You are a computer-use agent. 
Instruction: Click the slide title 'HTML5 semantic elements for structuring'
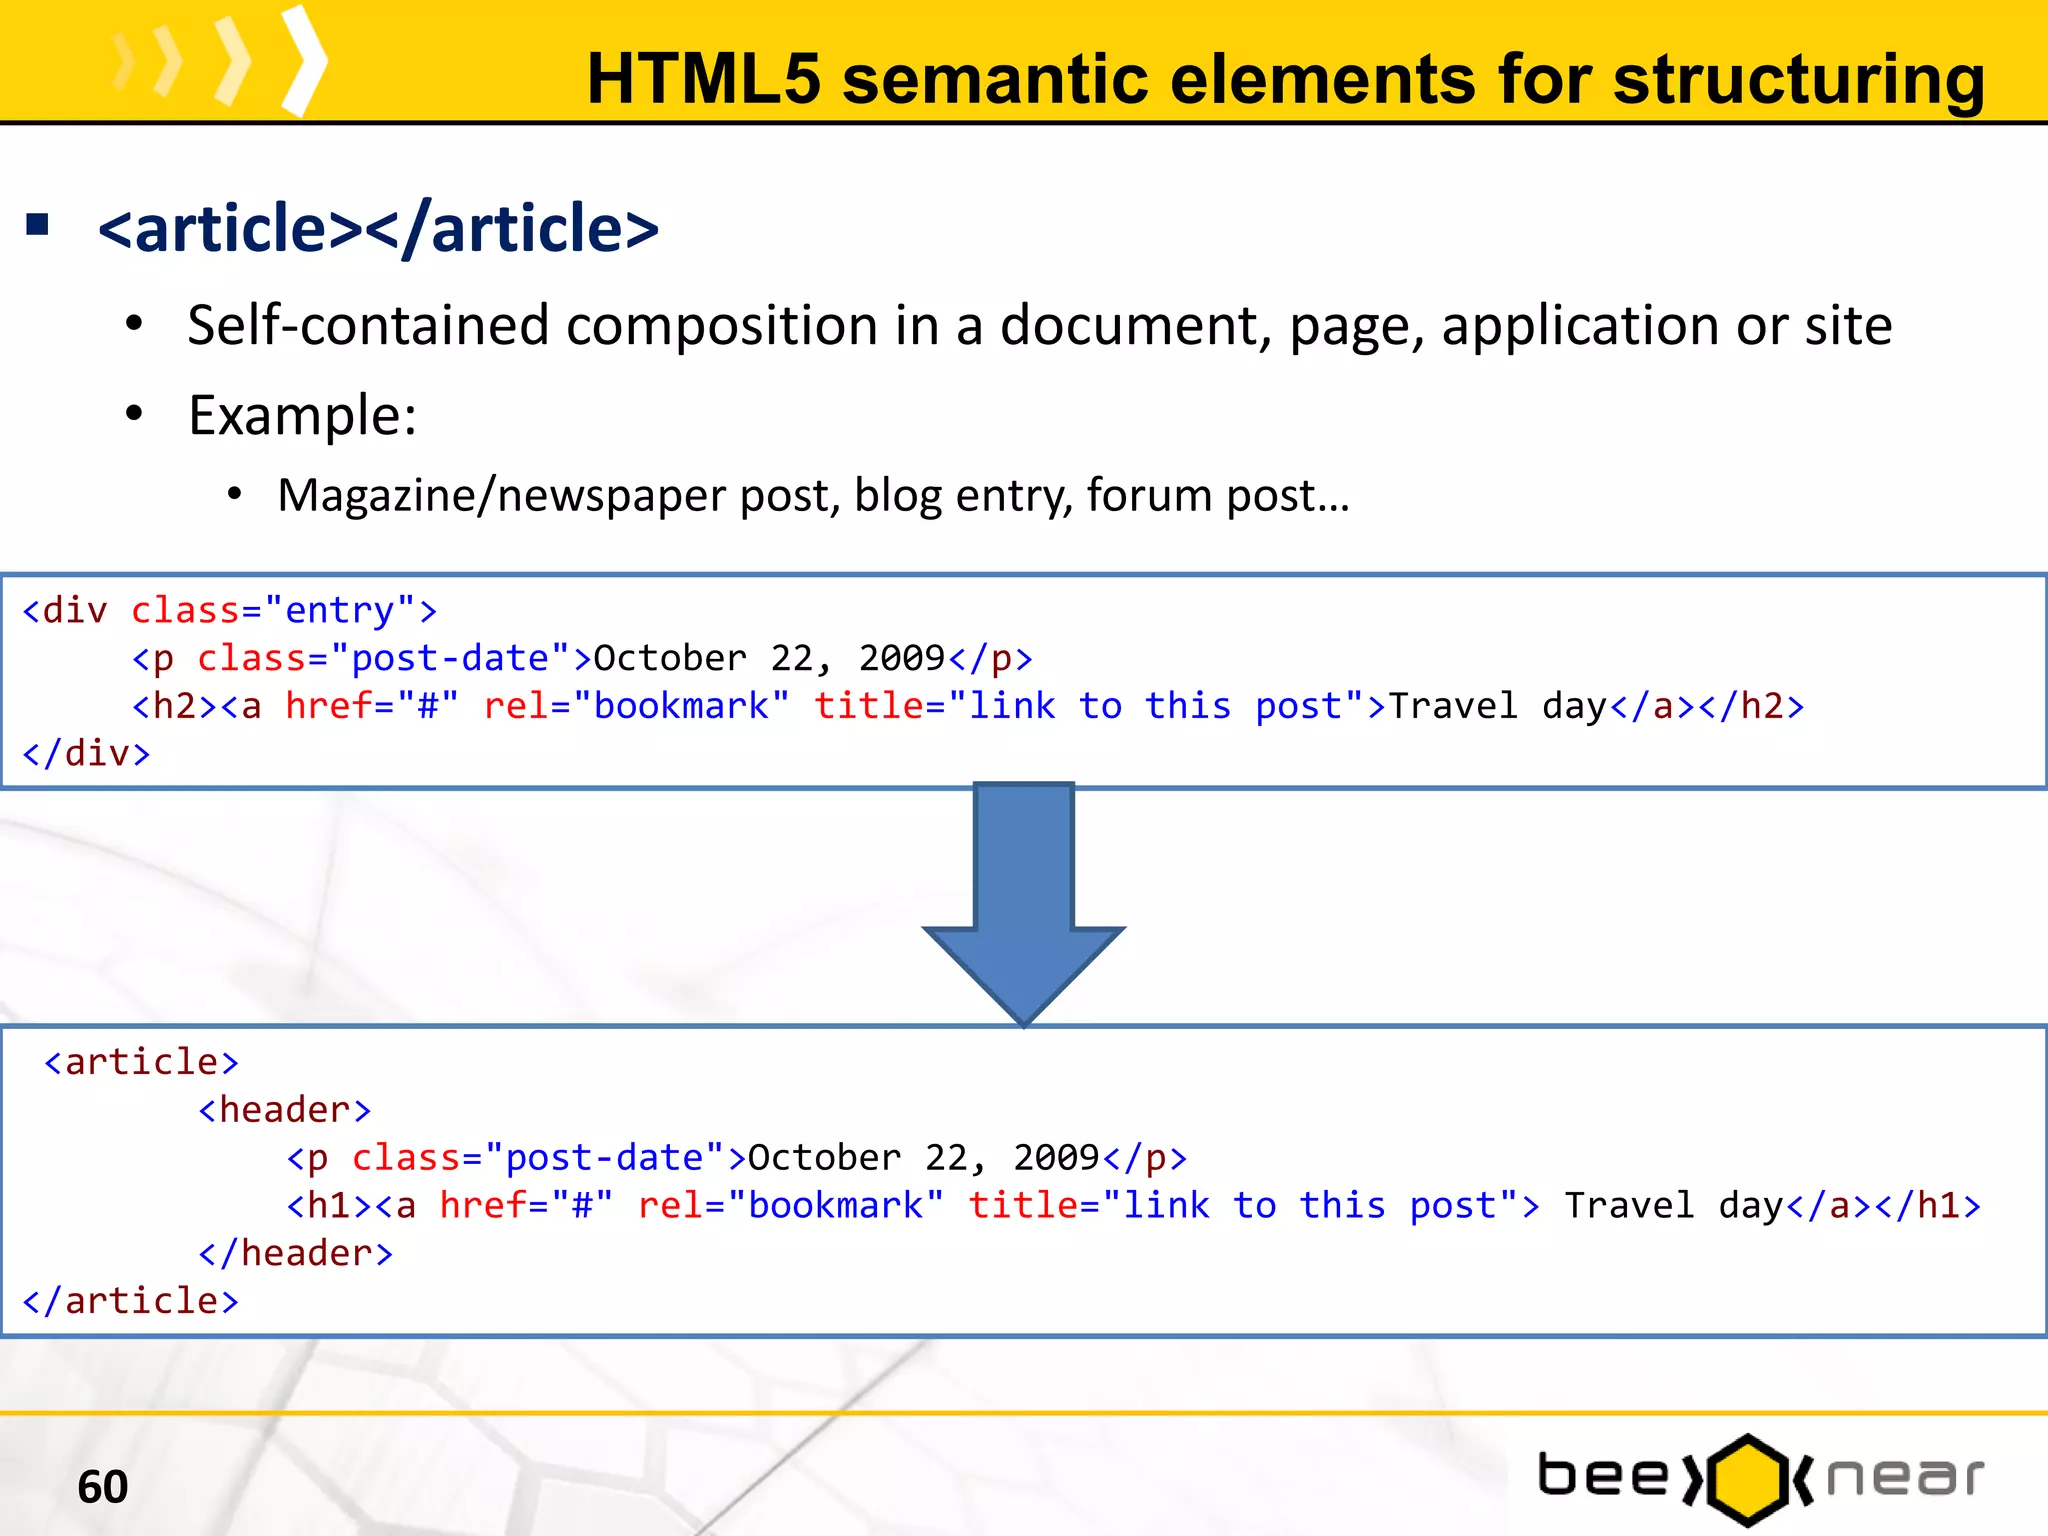tap(1285, 80)
